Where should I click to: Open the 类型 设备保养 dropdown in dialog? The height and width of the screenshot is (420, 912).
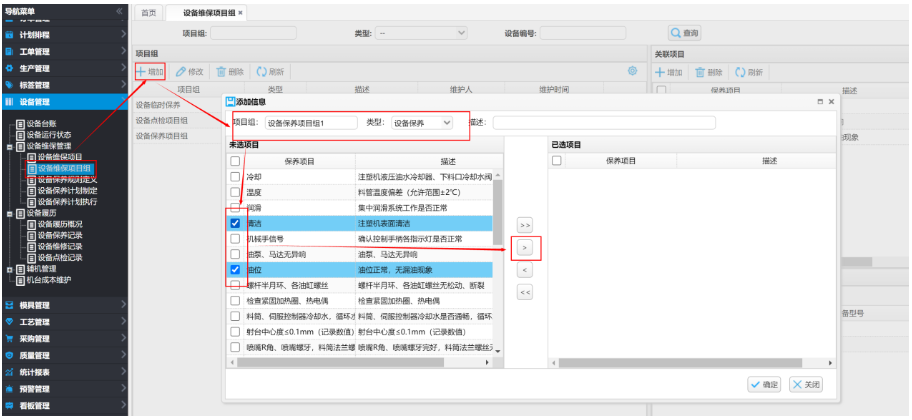(422, 123)
